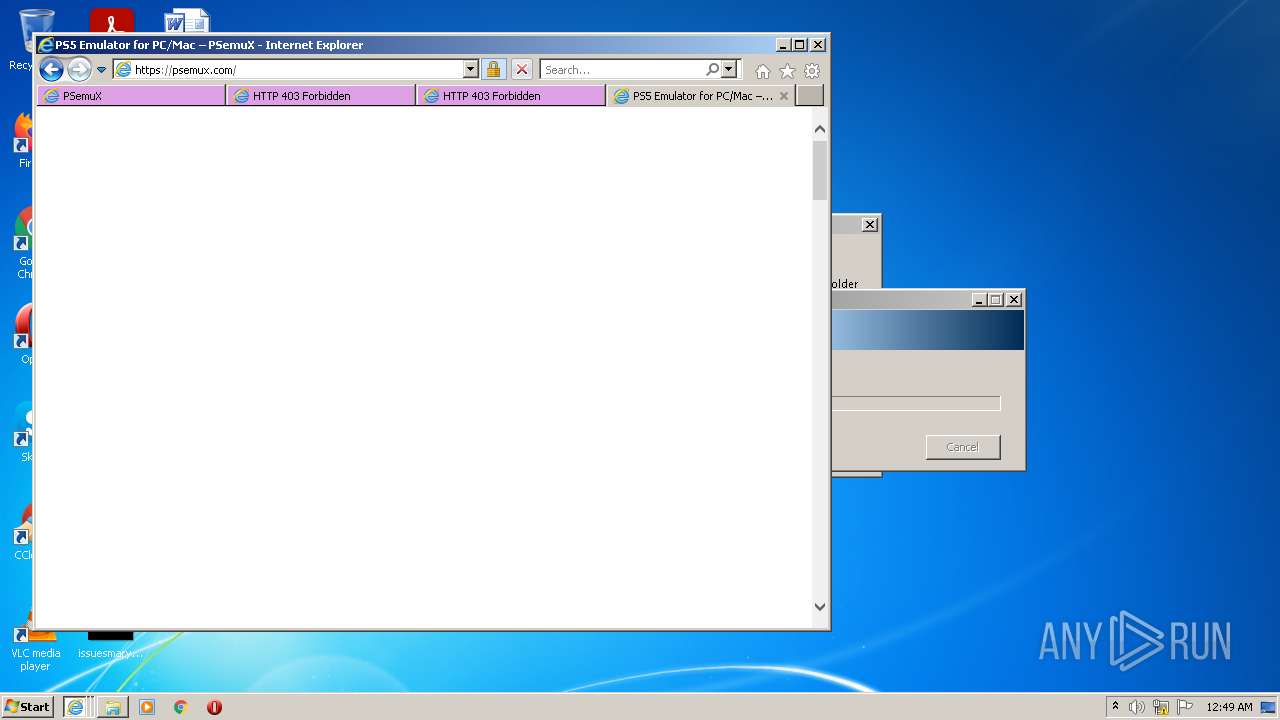Screen dimensions: 1280x720
Task: Launch the media player taskbar icon
Action: pyautogui.click(x=147, y=707)
